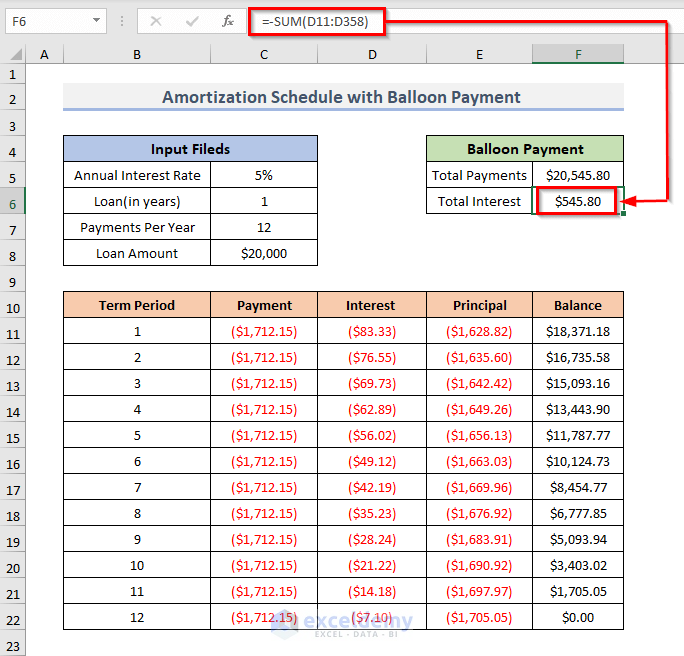Click the Enter checkmark in formula bar
This screenshot has height=656, width=684.
tap(192, 20)
